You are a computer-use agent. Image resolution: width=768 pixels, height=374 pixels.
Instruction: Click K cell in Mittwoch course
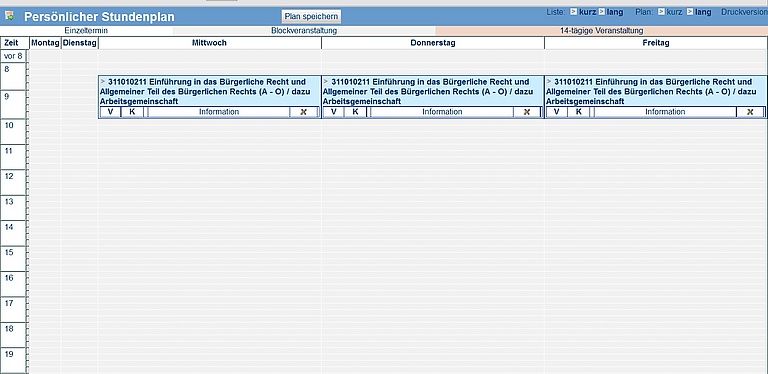[132, 112]
